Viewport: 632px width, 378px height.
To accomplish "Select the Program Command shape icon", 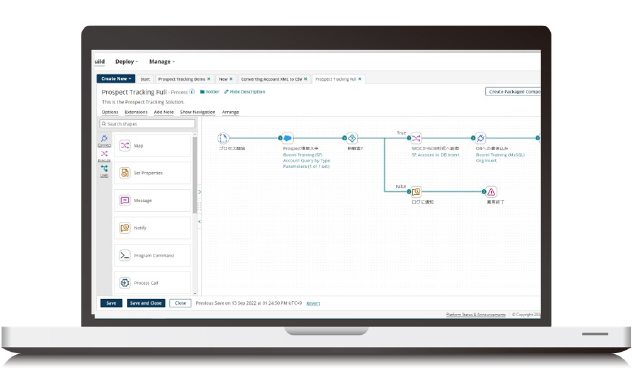I will pyautogui.click(x=125, y=255).
